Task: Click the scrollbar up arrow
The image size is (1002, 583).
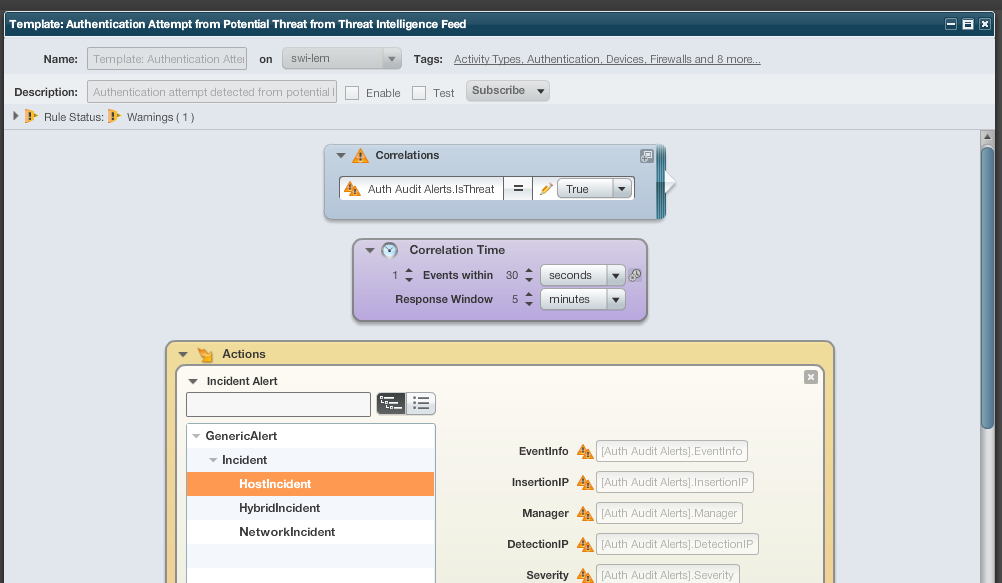Action: point(987,136)
